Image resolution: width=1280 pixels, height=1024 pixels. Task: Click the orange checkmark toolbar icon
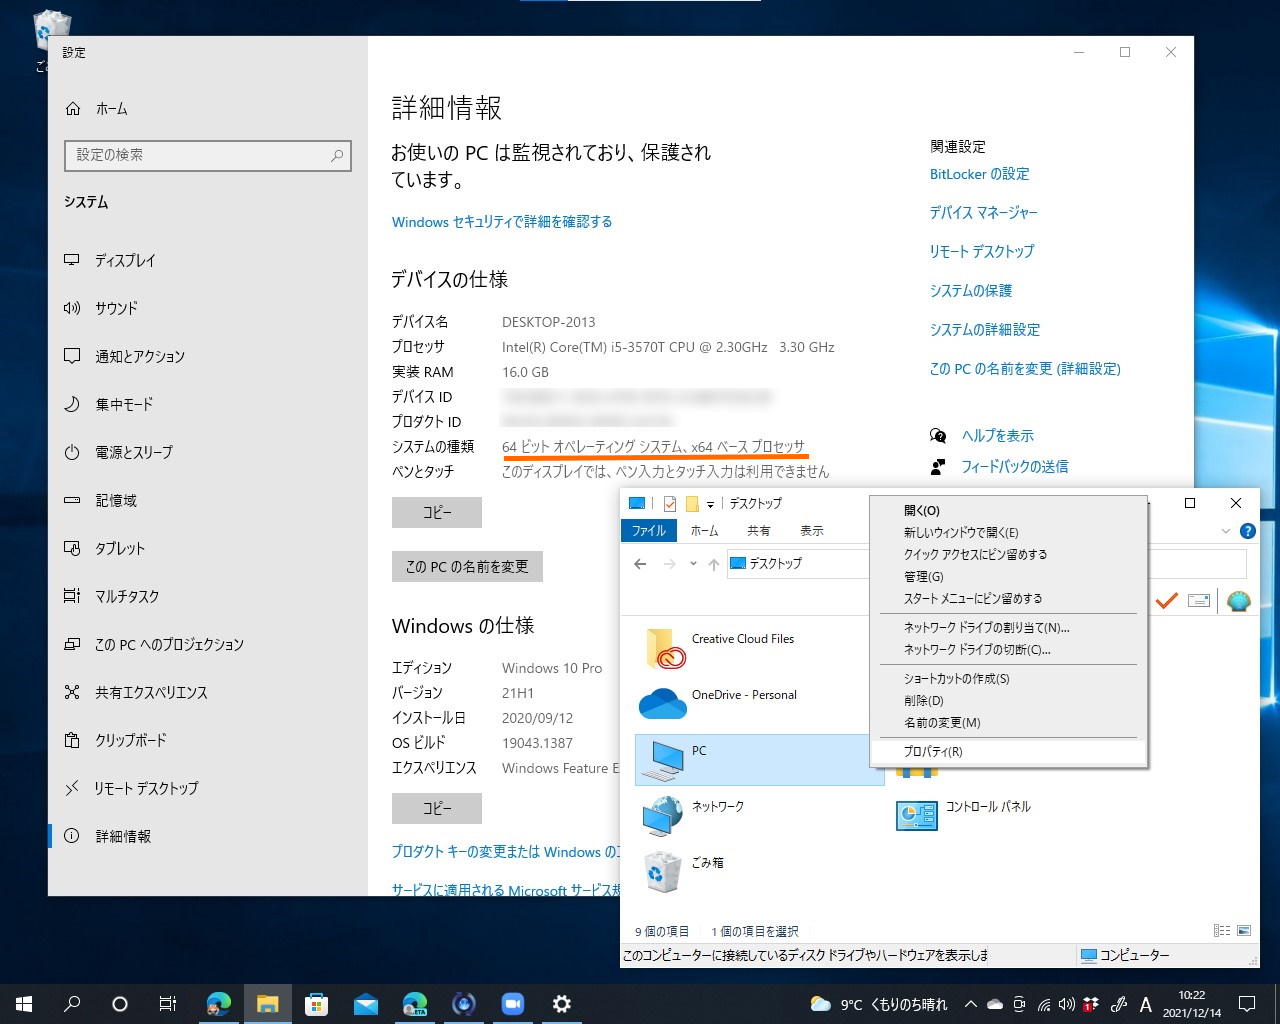point(1166,601)
